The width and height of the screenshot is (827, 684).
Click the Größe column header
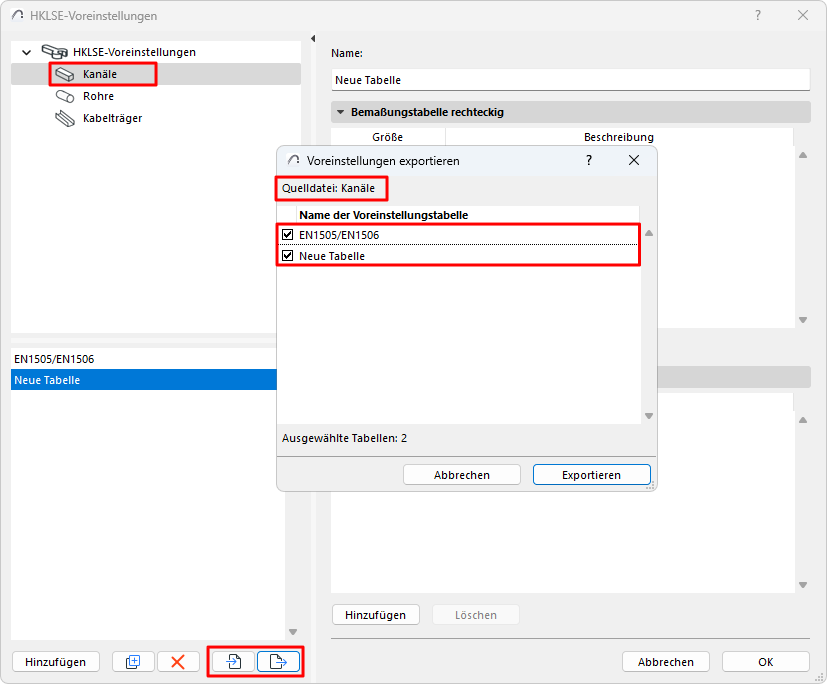pos(388,137)
